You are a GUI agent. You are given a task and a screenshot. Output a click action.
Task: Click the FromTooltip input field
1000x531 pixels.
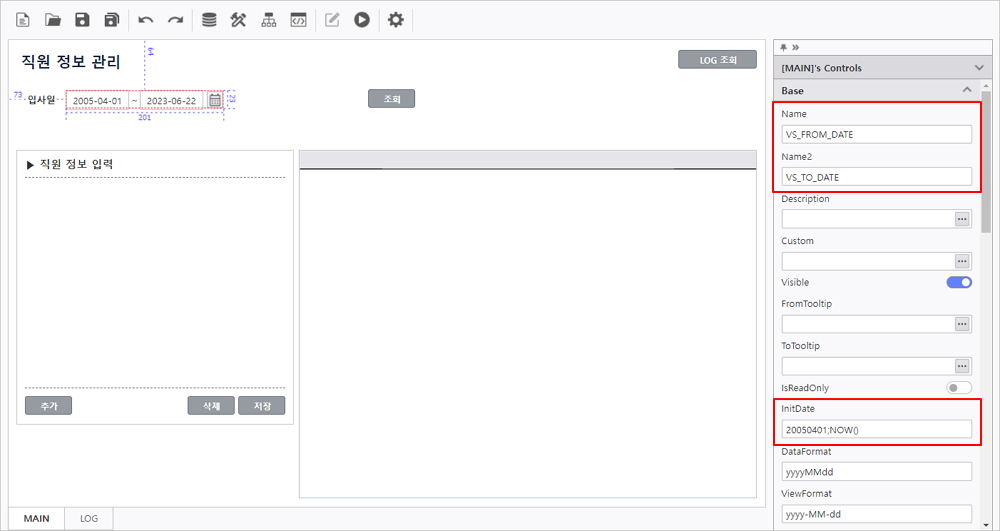click(x=868, y=324)
